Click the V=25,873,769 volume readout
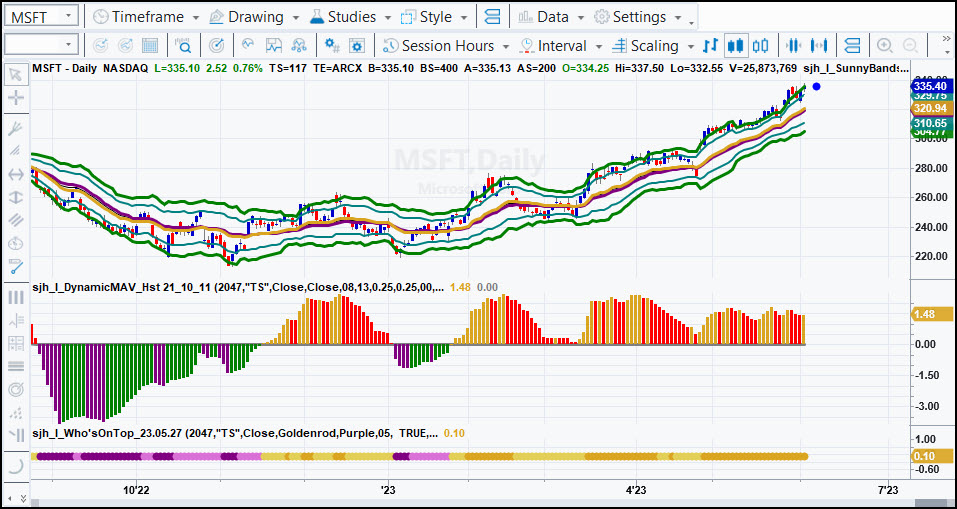Image resolution: width=957 pixels, height=509 pixels. (x=764, y=68)
